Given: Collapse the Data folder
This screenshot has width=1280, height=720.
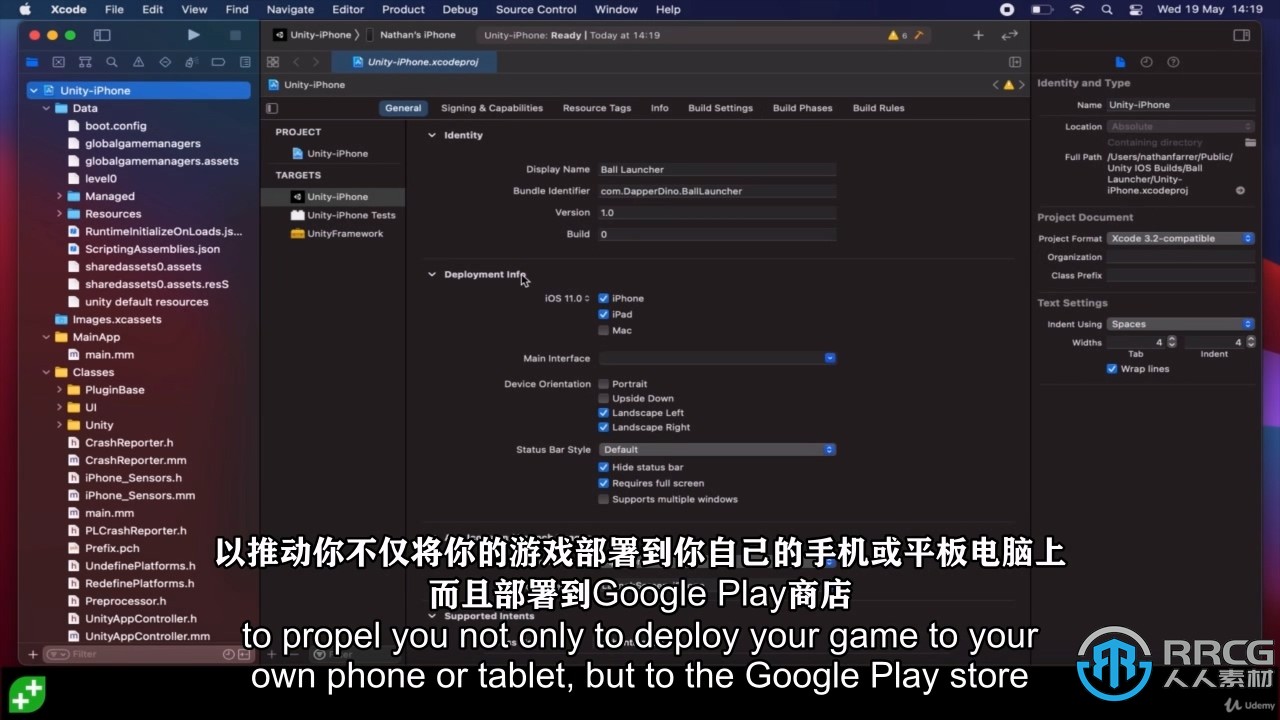Looking at the screenshot, I should tap(46, 108).
